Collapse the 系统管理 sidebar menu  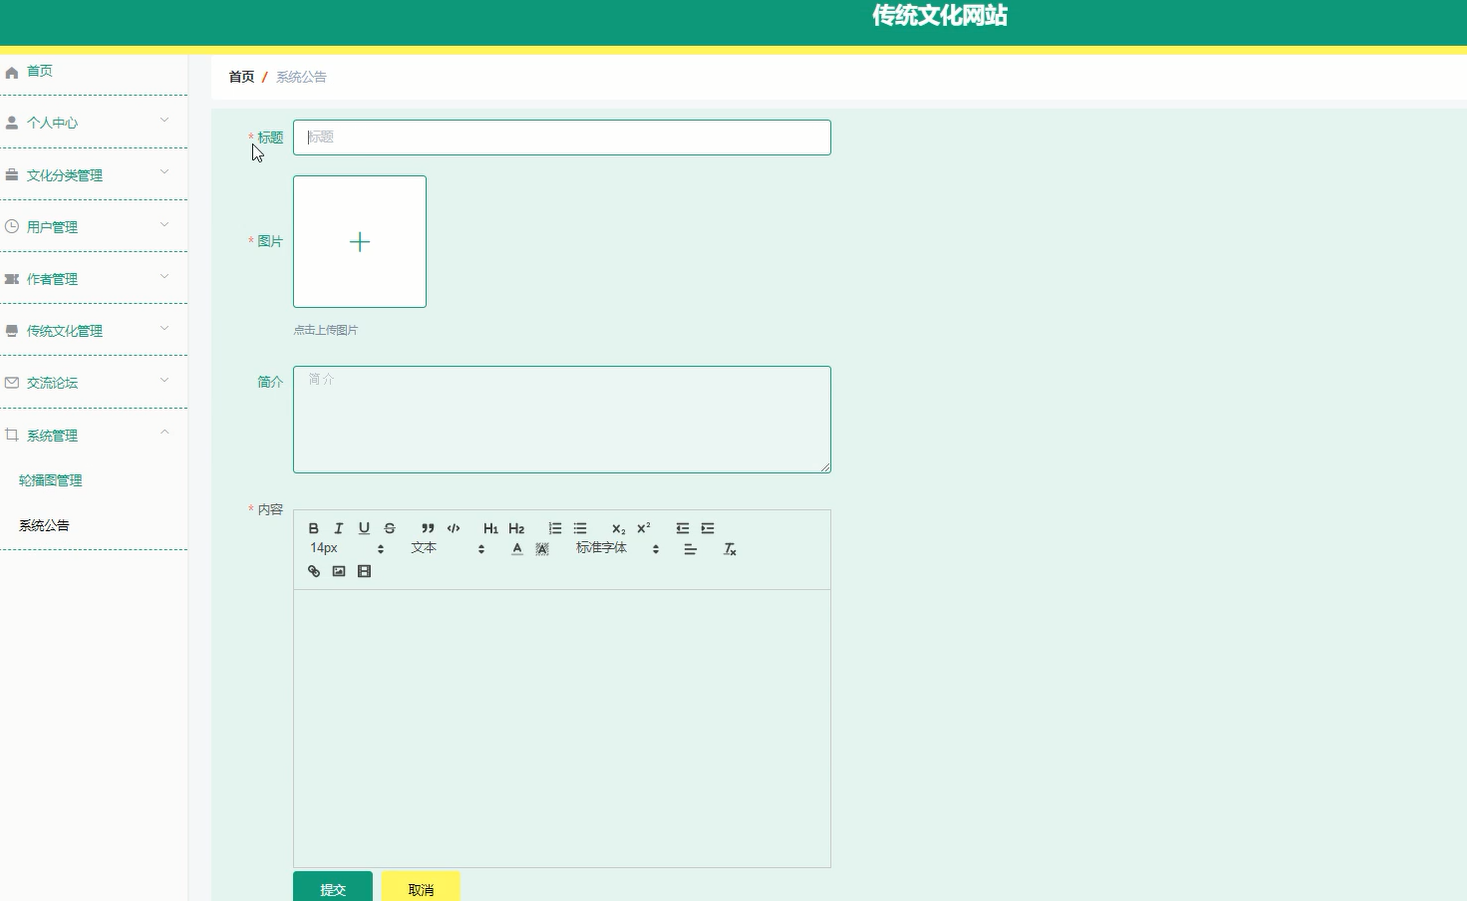(94, 435)
